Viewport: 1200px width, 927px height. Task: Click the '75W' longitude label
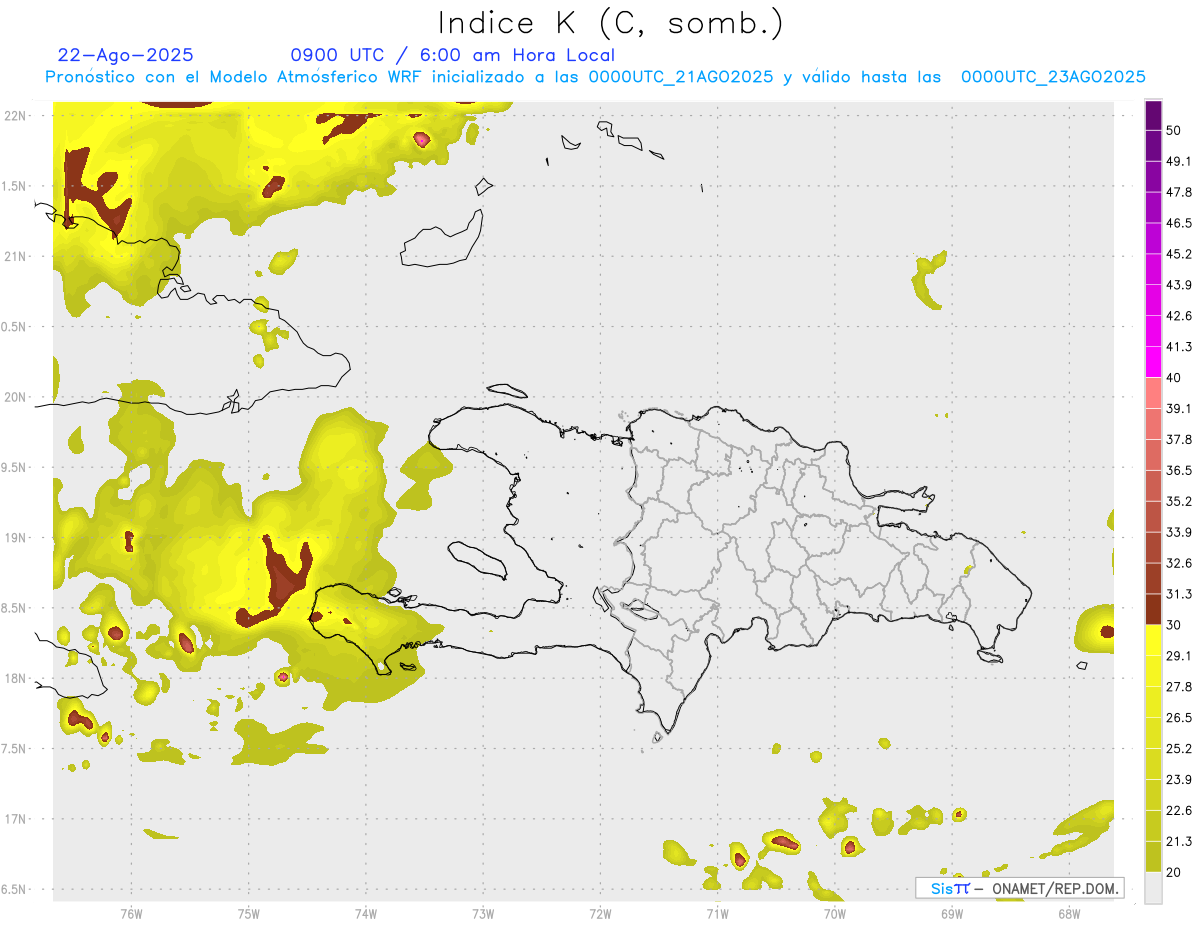point(249,914)
